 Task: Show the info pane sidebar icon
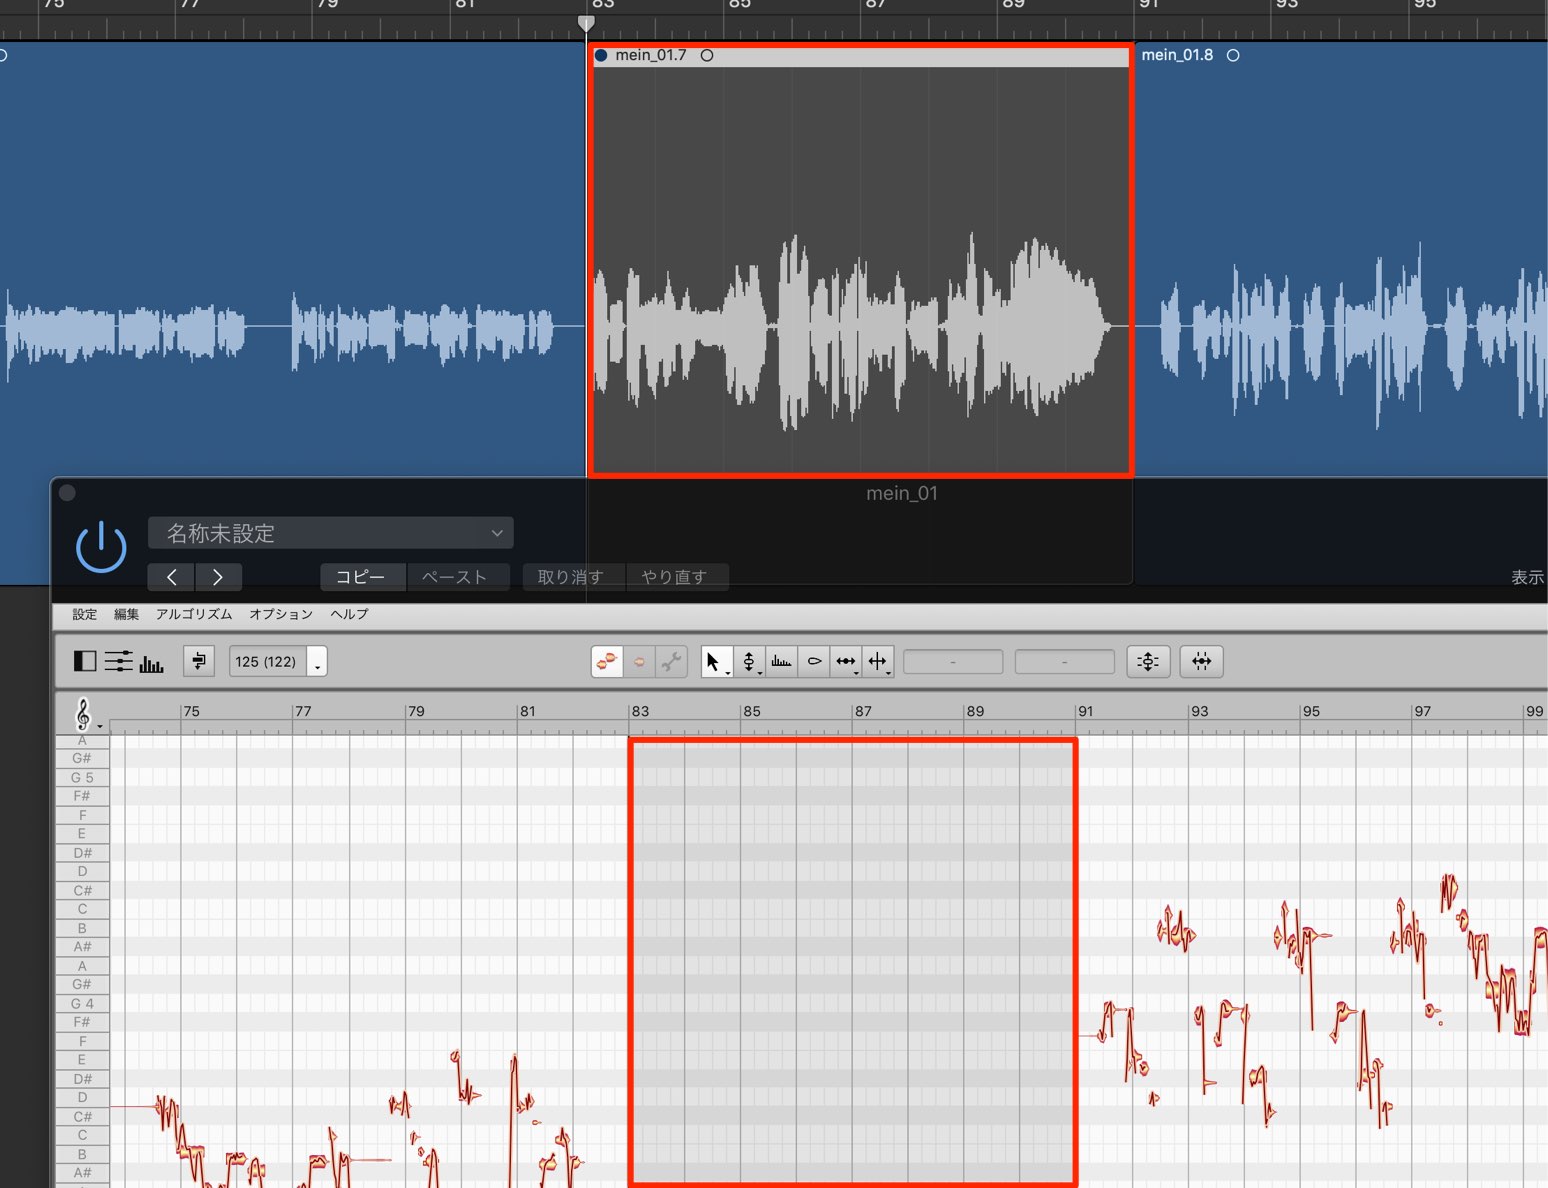[85, 661]
